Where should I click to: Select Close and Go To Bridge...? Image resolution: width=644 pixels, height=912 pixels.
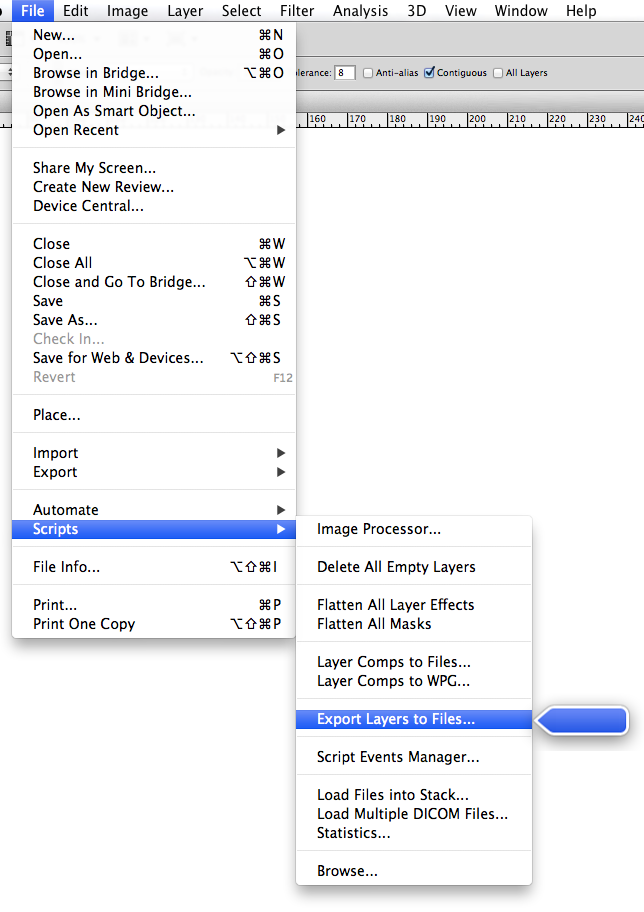pyautogui.click(x=154, y=282)
